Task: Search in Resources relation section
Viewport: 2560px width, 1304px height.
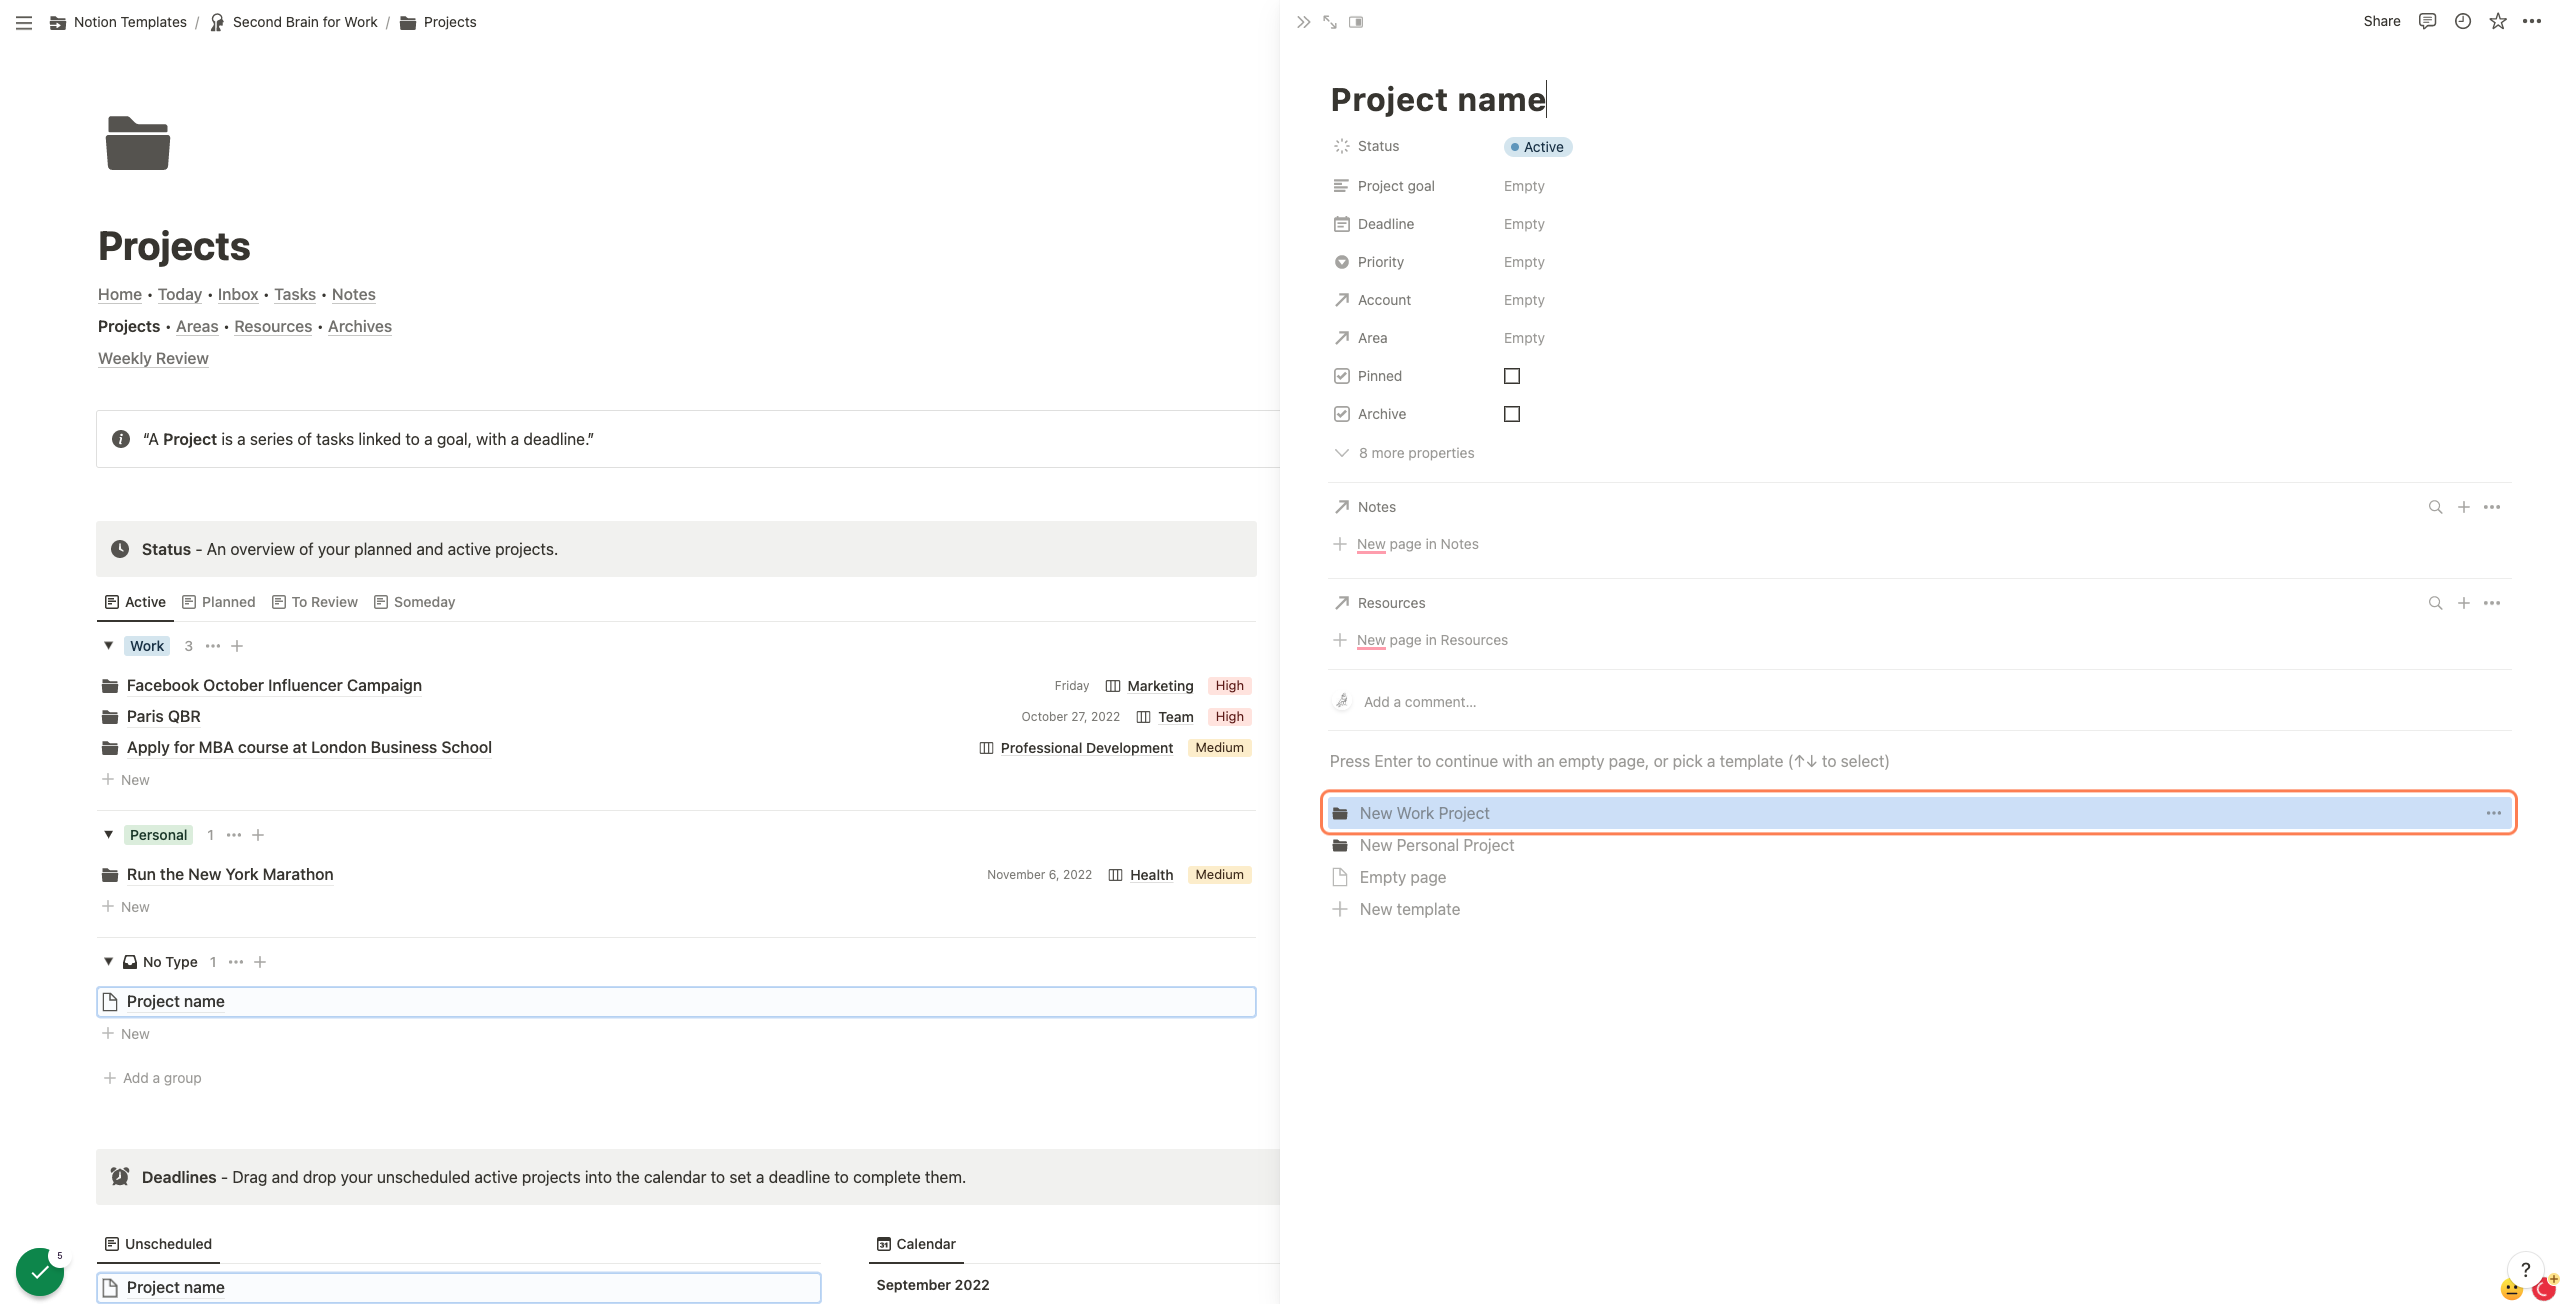Action: tap(2436, 603)
